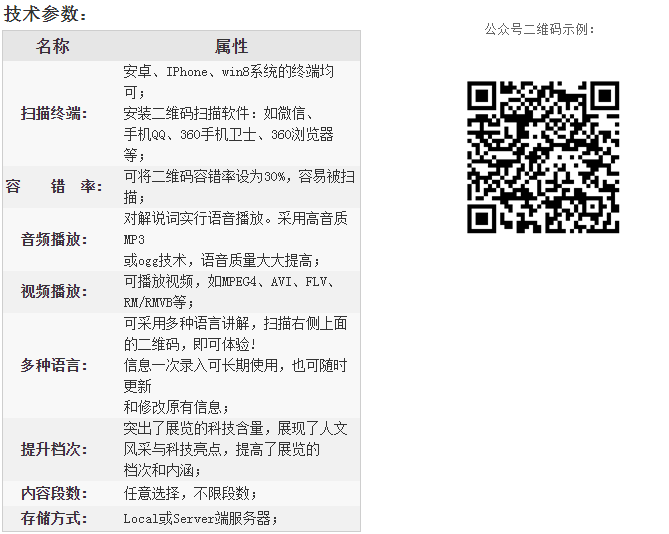Click the QR code image
The height and width of the screenshot is (534, 669).
point(543,157)
